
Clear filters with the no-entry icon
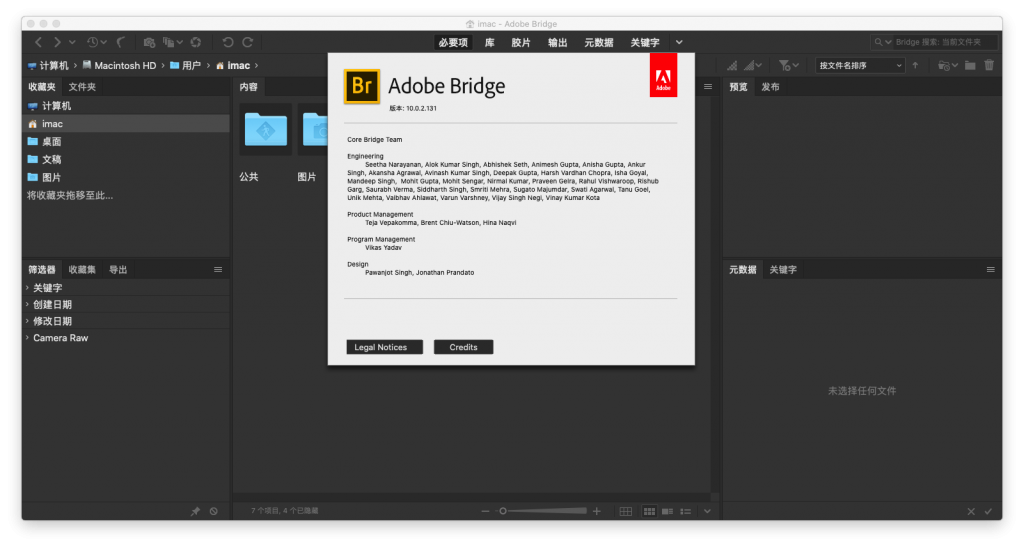[x=214, y=511]
